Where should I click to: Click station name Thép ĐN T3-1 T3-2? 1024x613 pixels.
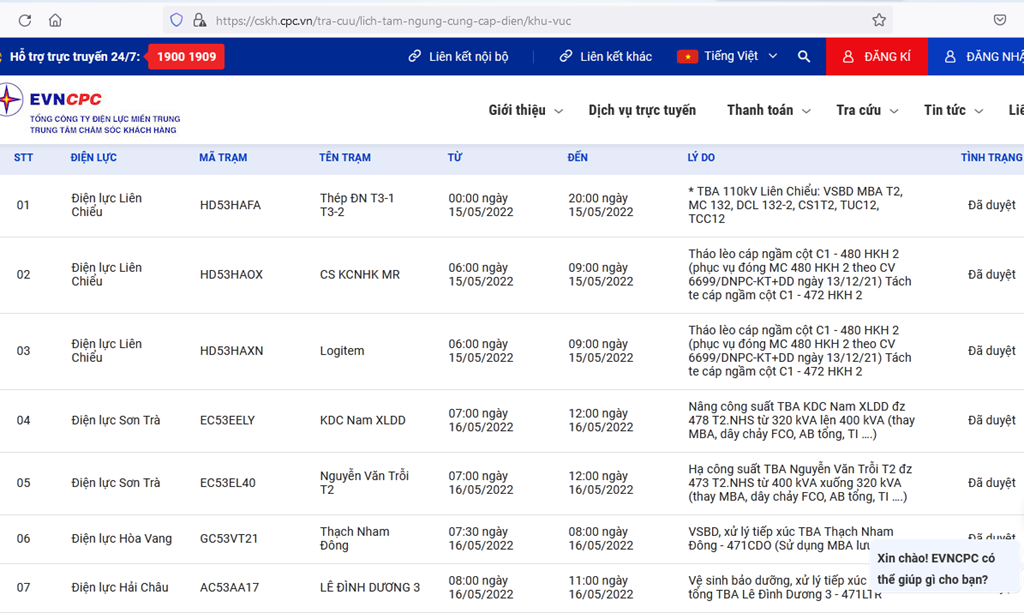(x=357, y=205)
